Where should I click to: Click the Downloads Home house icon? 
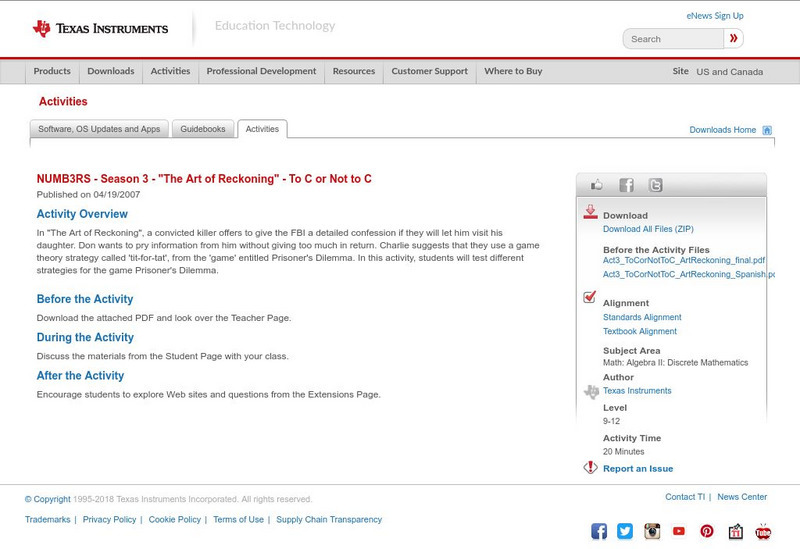767,130
